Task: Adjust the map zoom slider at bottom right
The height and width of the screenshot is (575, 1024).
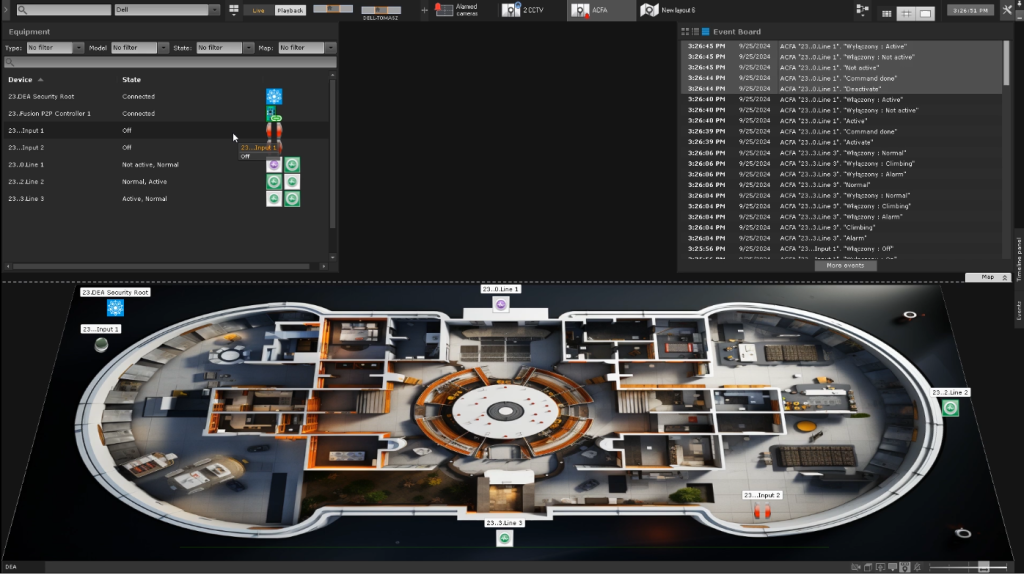Action: click(984, 567)
